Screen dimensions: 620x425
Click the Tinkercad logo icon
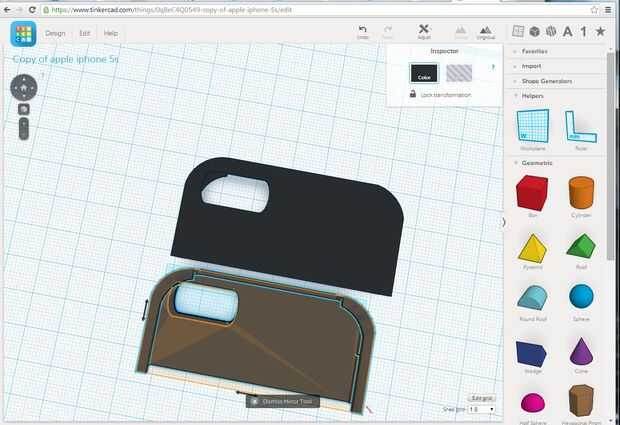[x=23, y=34]
